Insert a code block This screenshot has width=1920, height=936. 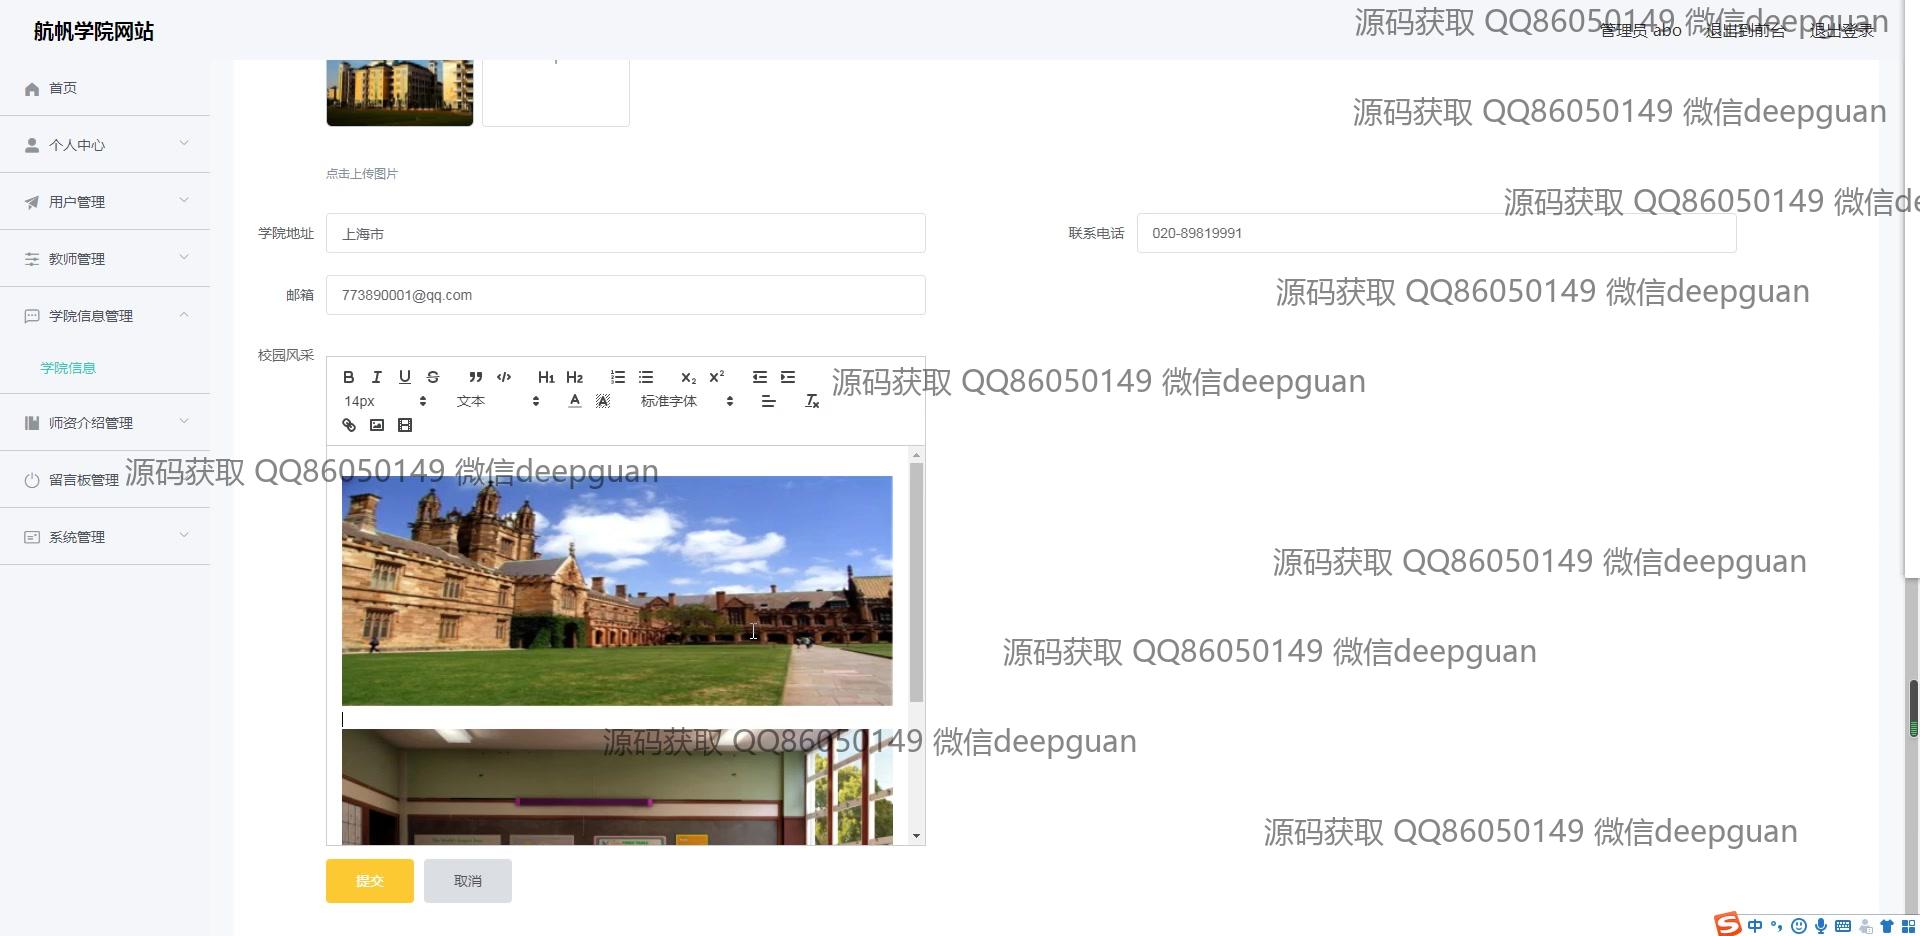[504, 377]
